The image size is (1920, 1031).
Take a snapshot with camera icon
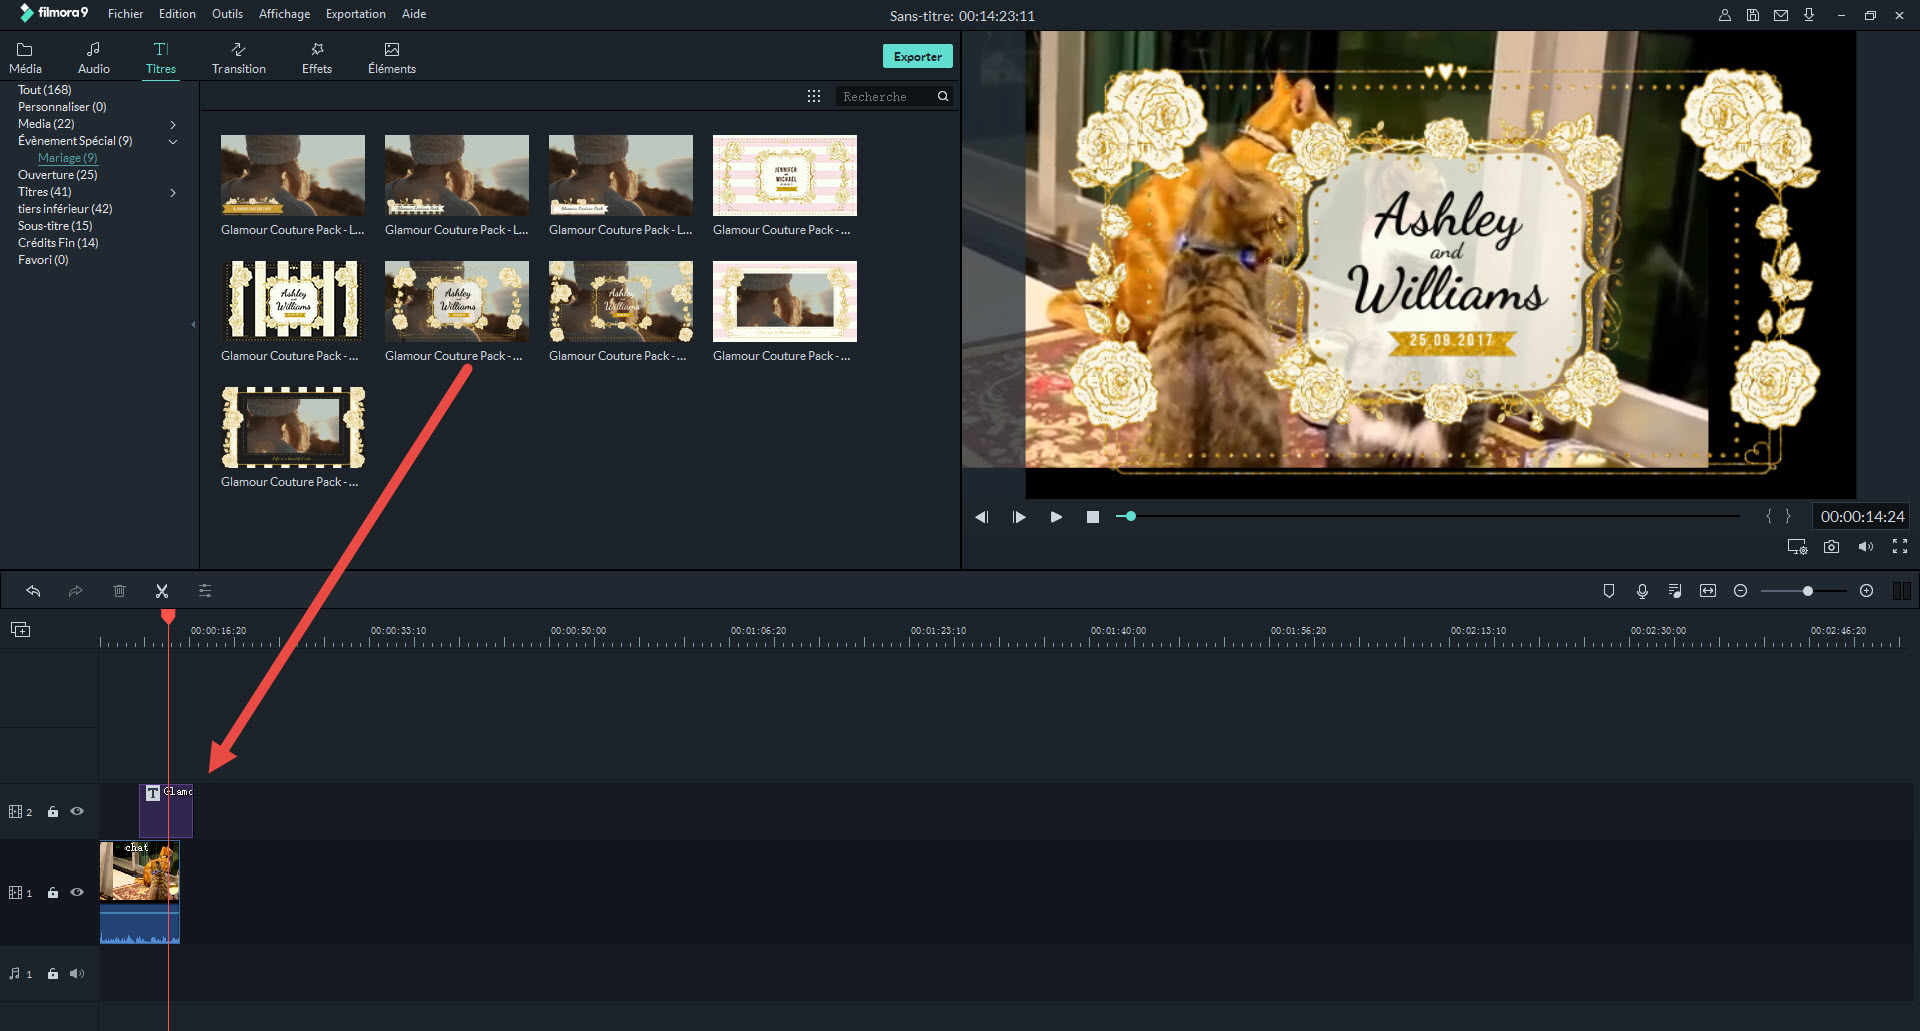1831,547
